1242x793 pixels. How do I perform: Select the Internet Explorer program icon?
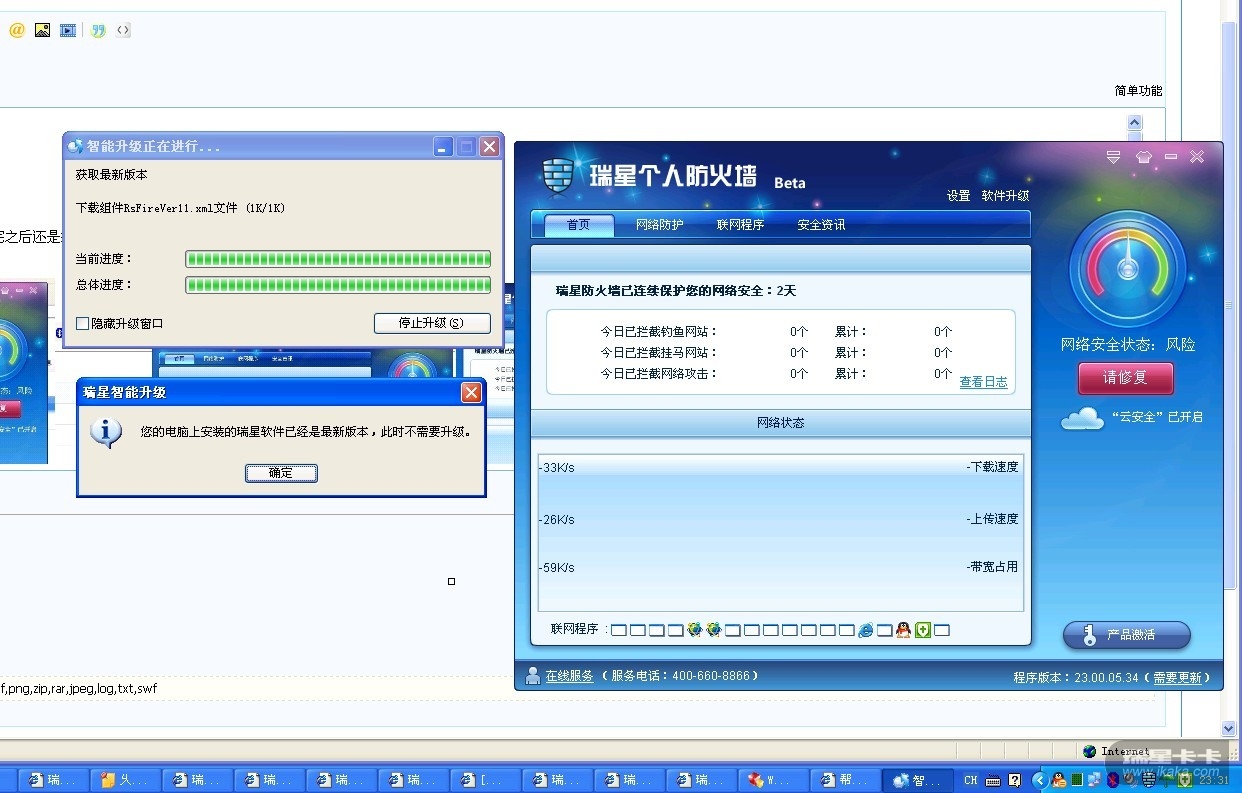pyautogui.click(x=866, y=630)
